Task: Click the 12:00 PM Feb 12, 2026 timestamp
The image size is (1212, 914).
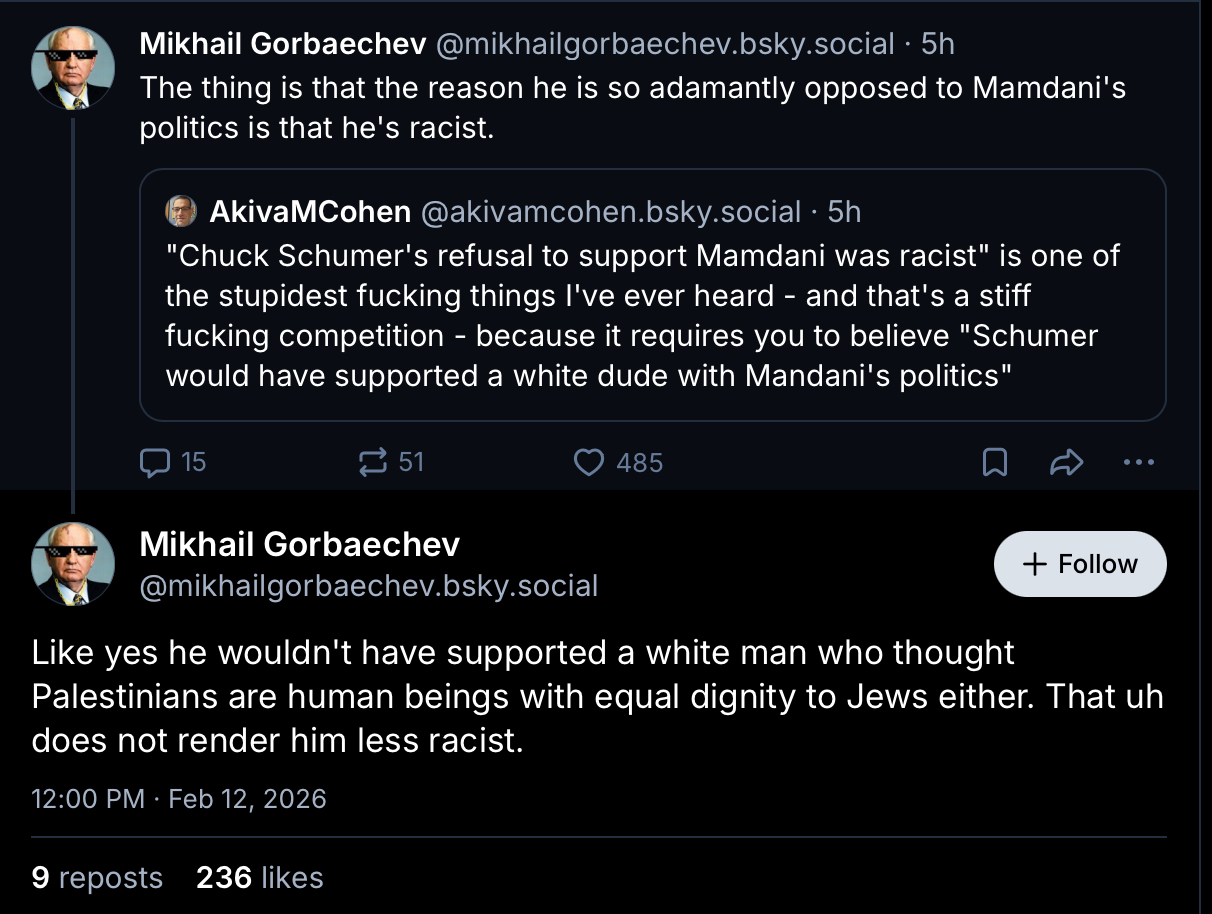Action: pyautogui.click(x=179, y=799)
